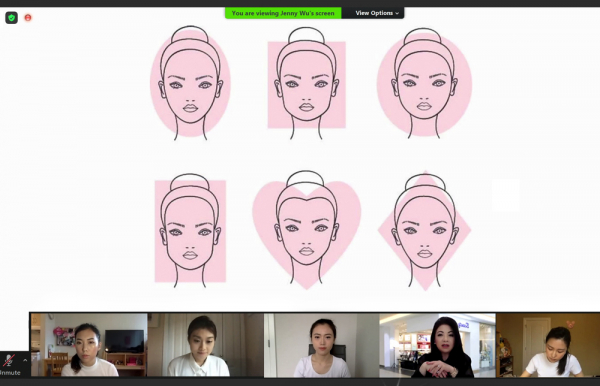The image size is (600, 386).
Task: Click the diamond face shape illustration
Action: [424, 231]
